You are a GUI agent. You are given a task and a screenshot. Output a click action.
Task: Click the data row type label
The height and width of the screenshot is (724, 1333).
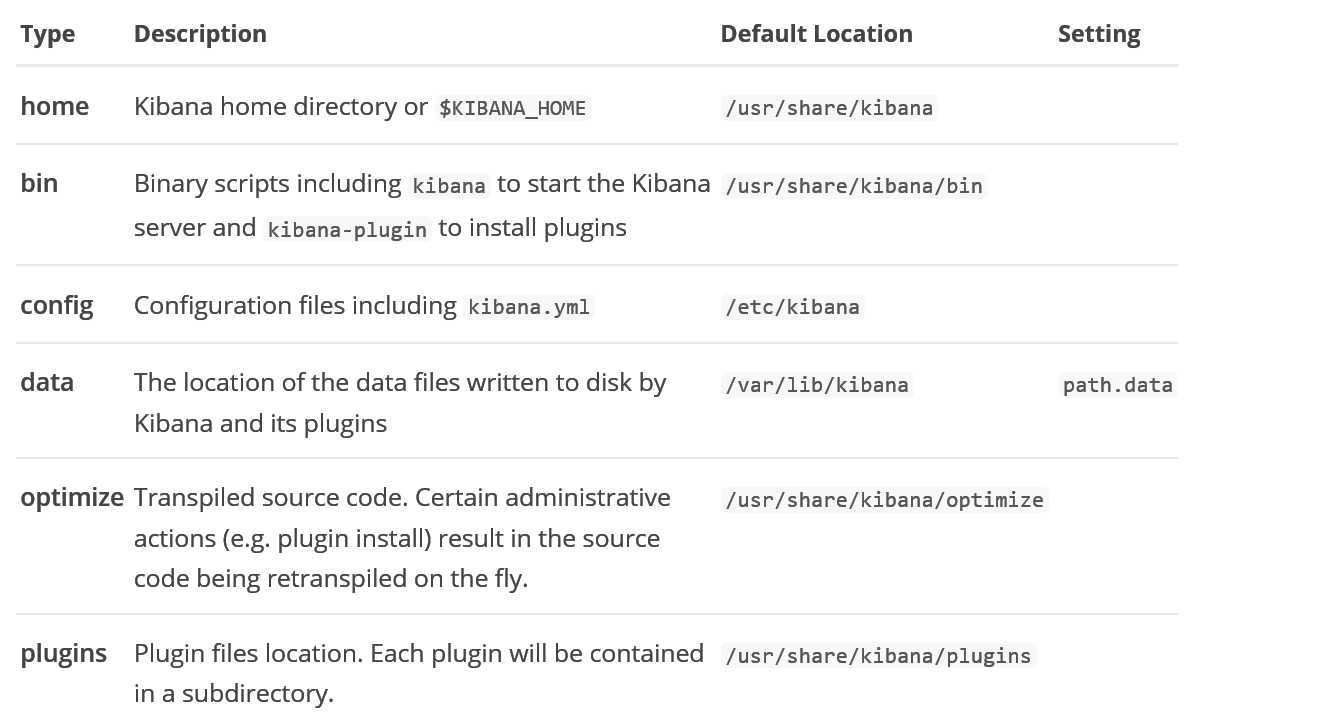(x=47, y=382)
